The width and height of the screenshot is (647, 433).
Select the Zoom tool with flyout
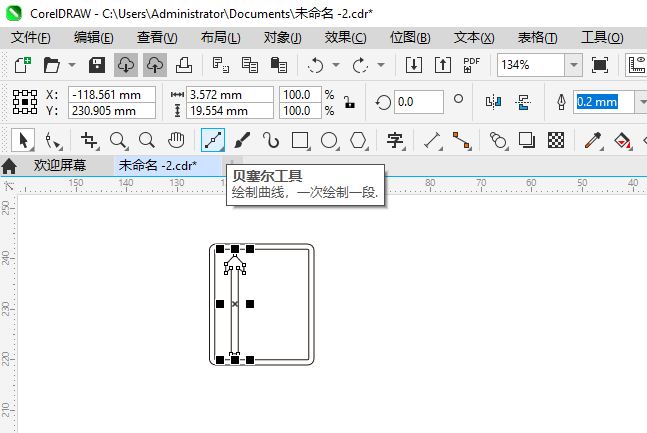point(118,140)
